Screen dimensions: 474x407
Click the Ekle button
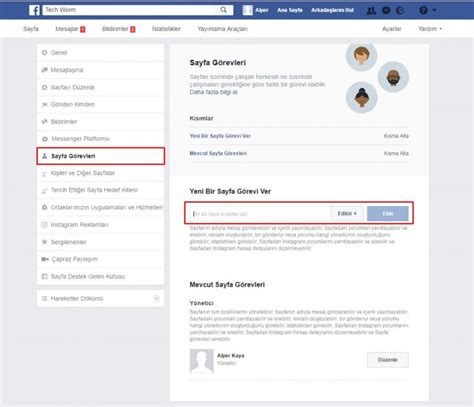point(388,213)
